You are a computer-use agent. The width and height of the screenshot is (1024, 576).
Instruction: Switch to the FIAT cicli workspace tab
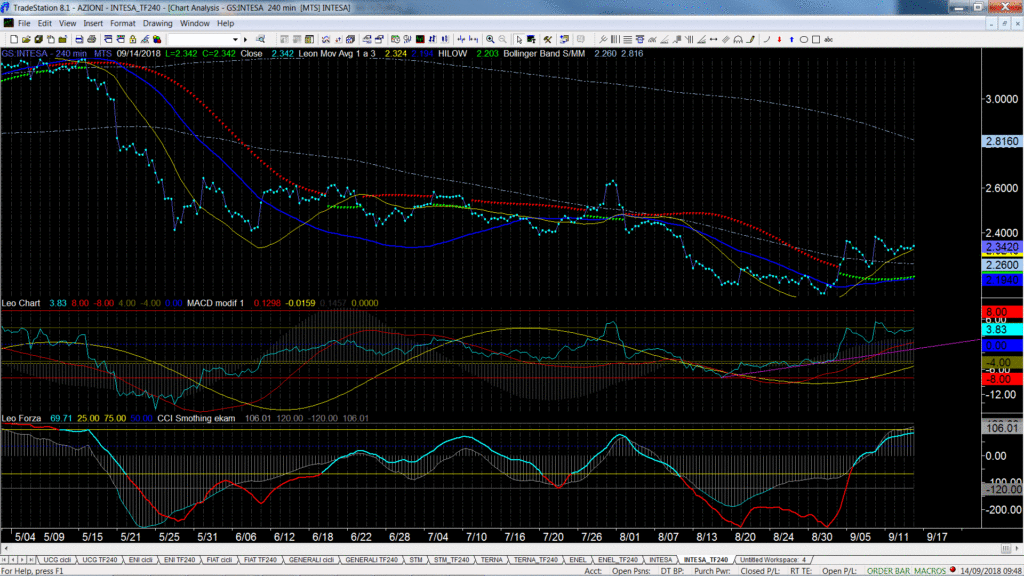coord(219,560)
